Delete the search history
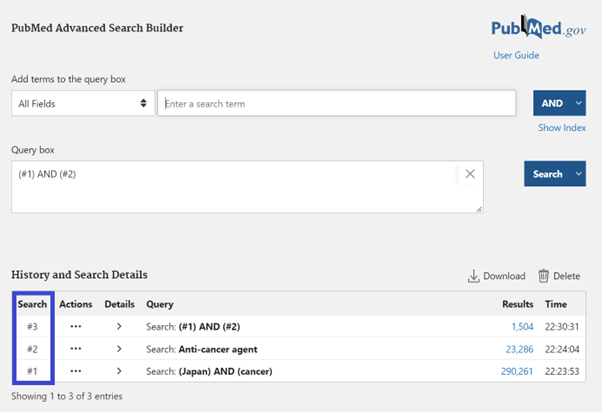 click(559, 276)
